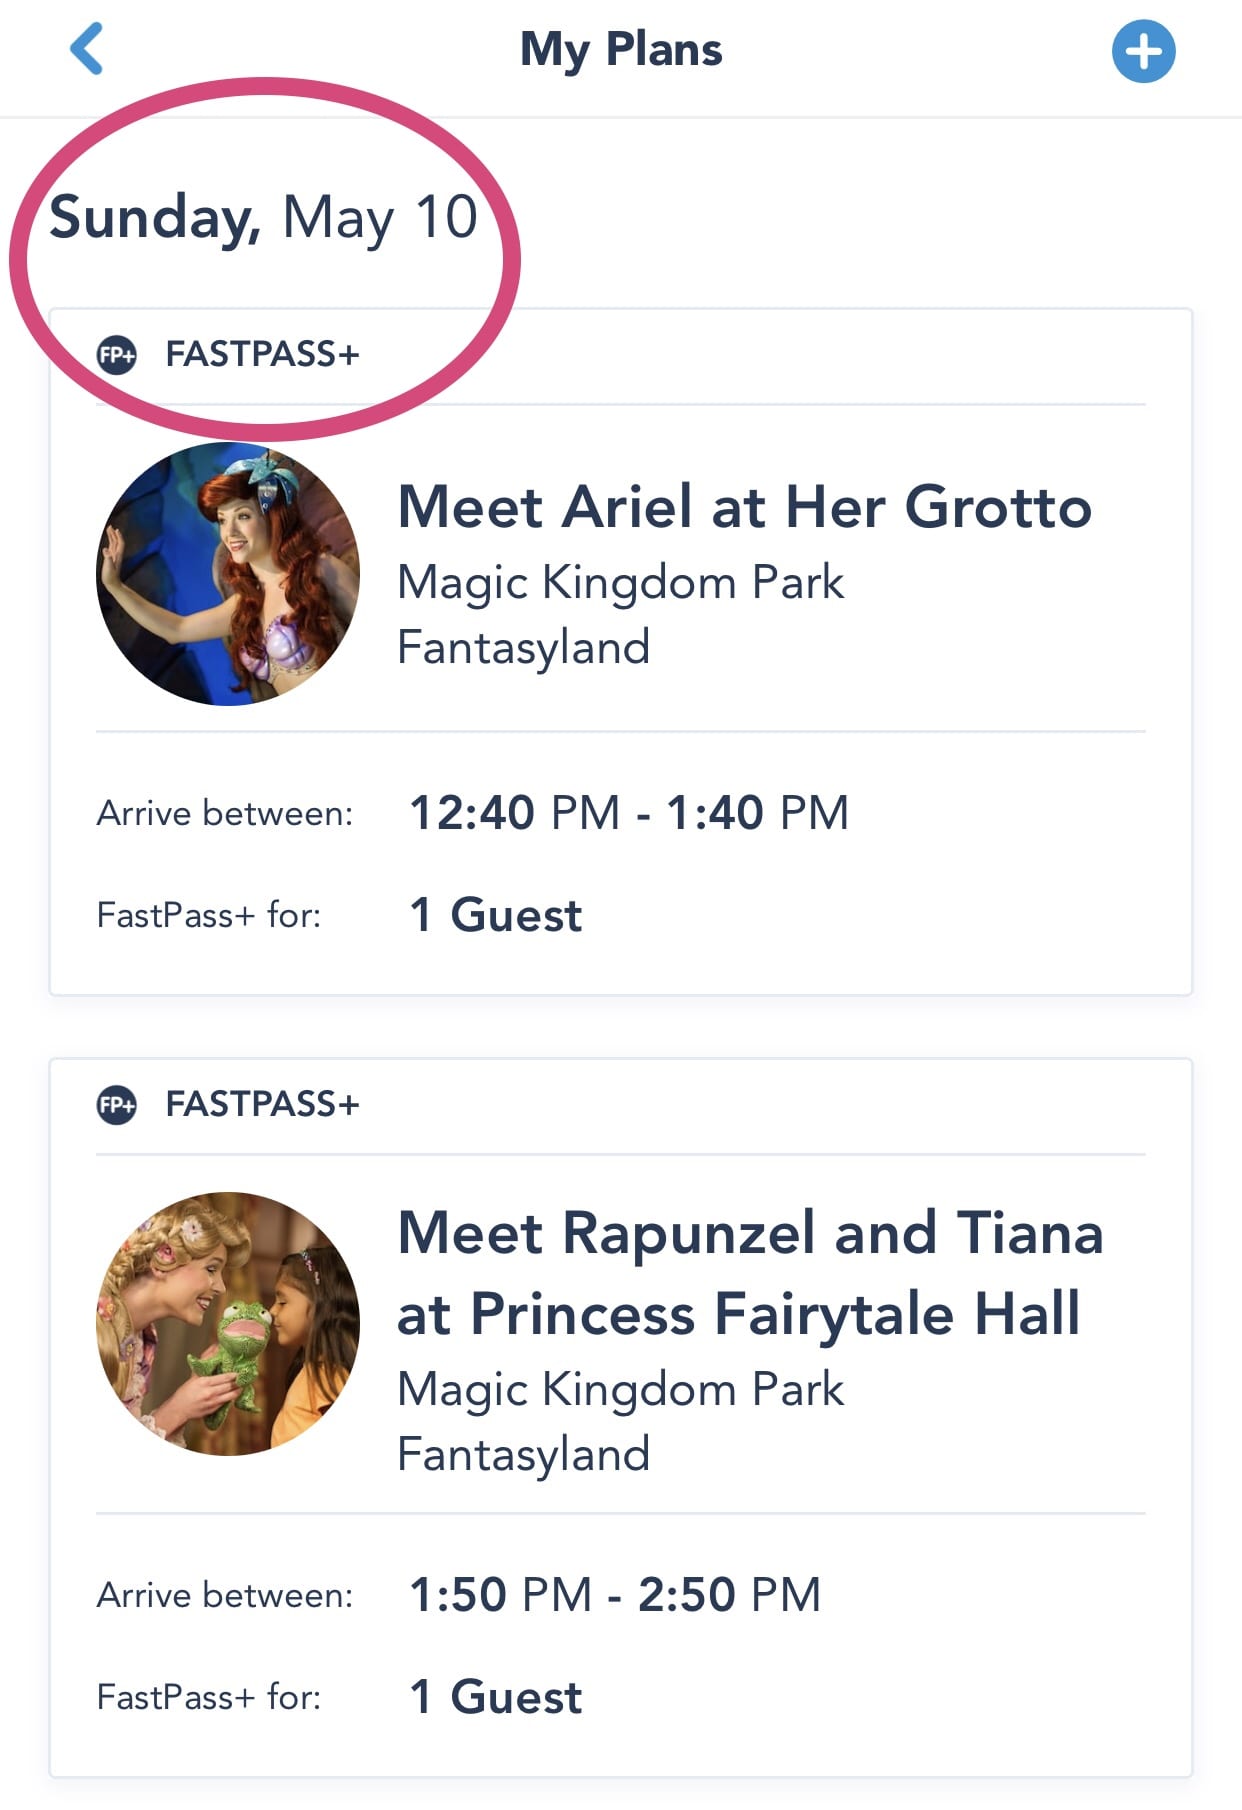Open Meet Rapunzel and Tiana plan title
This screenshot has width=1242, height=1810.
749,1272
